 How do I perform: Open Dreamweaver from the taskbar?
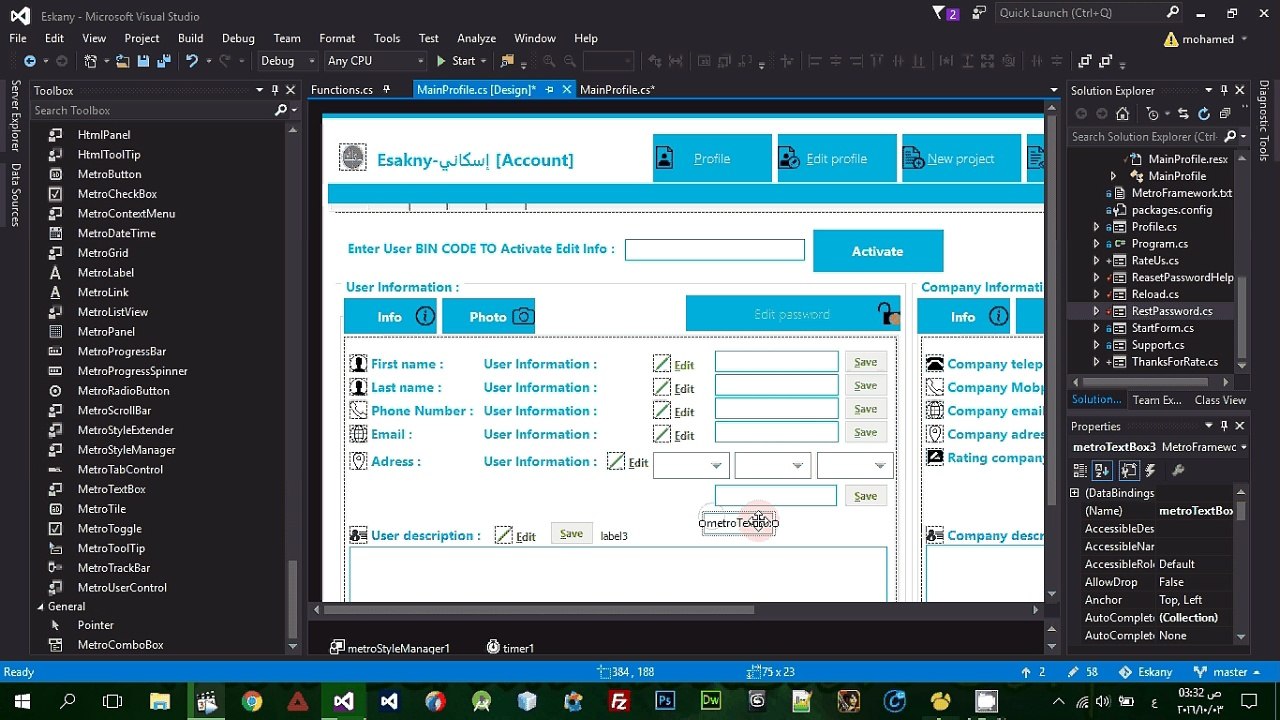(711, 701)
